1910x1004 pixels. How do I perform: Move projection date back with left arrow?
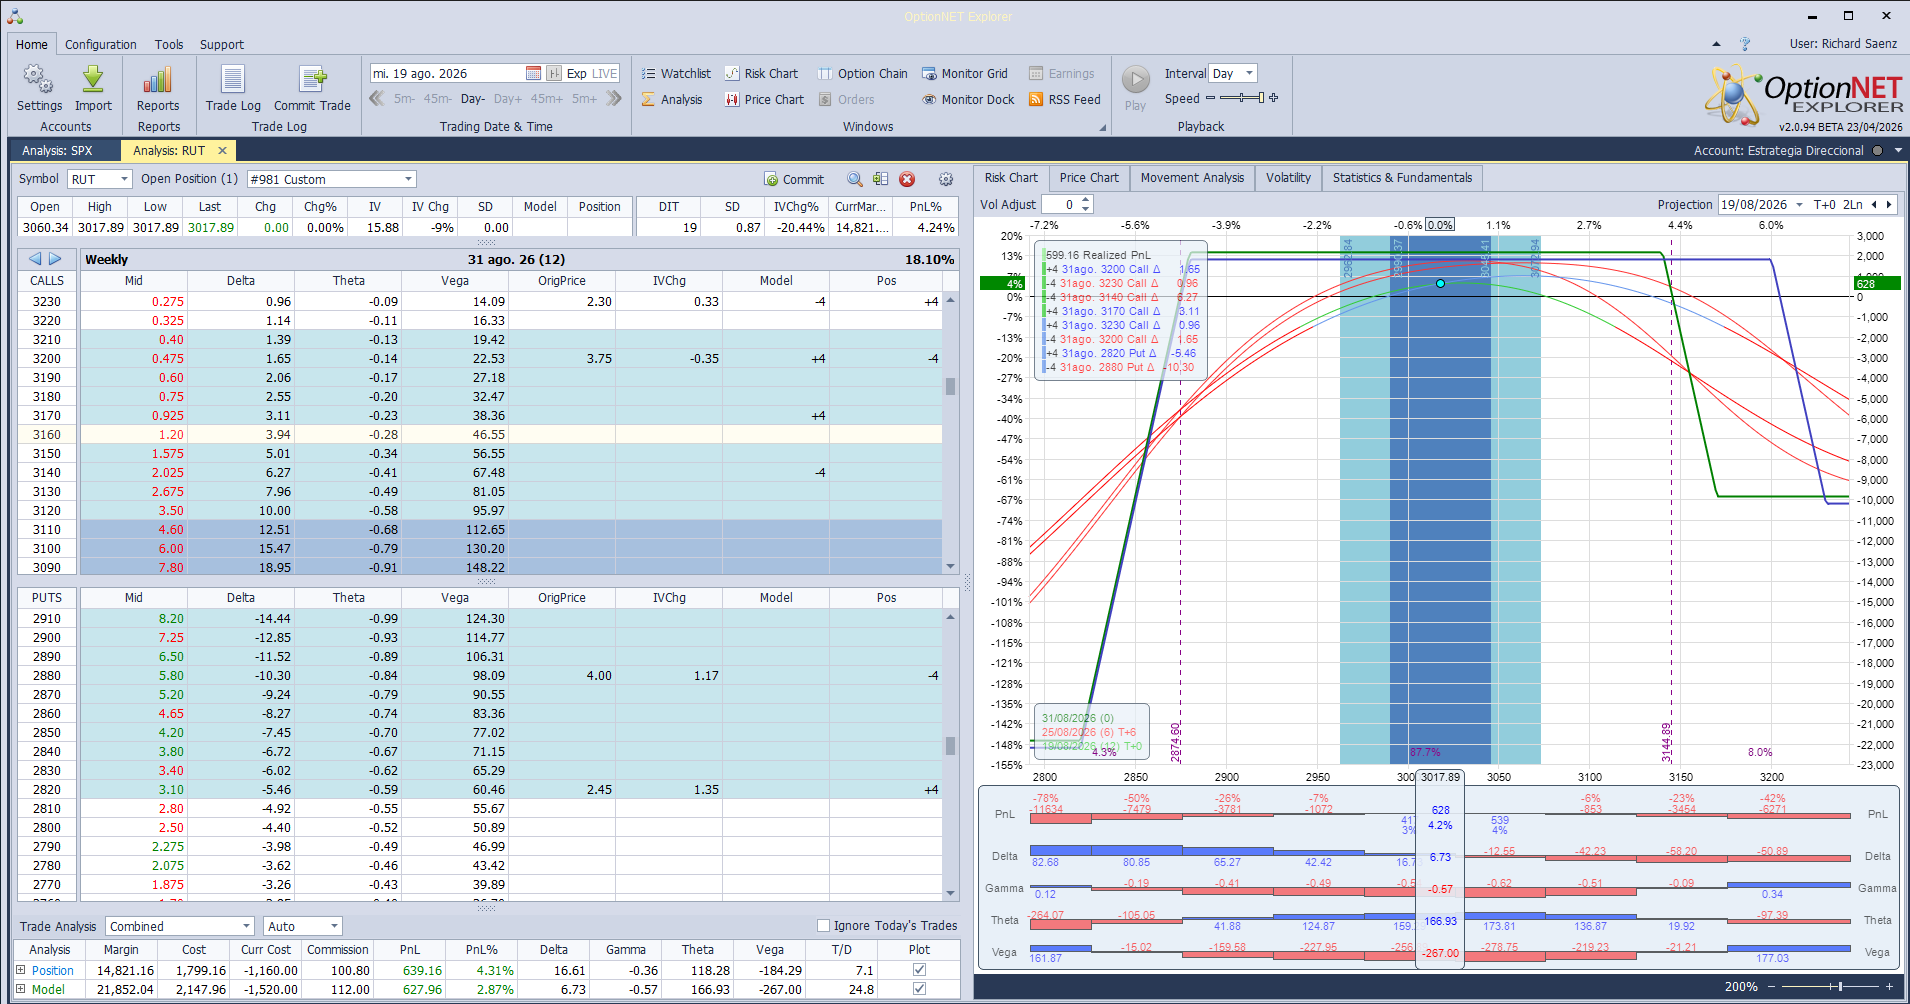click(1874, 204)
